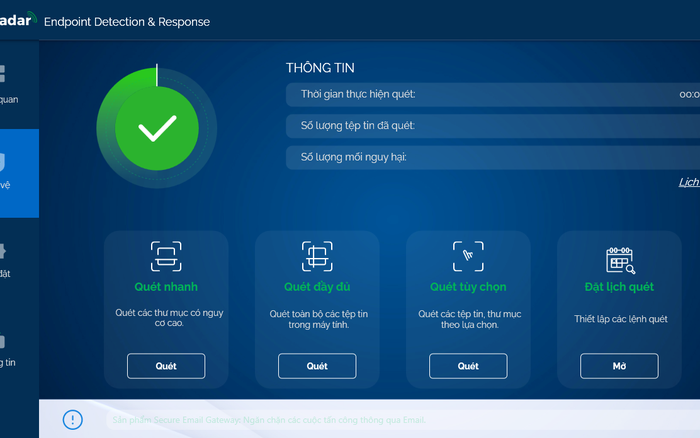700x438 pixels.
Task: Open the Thông tin sidebar tab at bottom
Action: click(8, 348)
